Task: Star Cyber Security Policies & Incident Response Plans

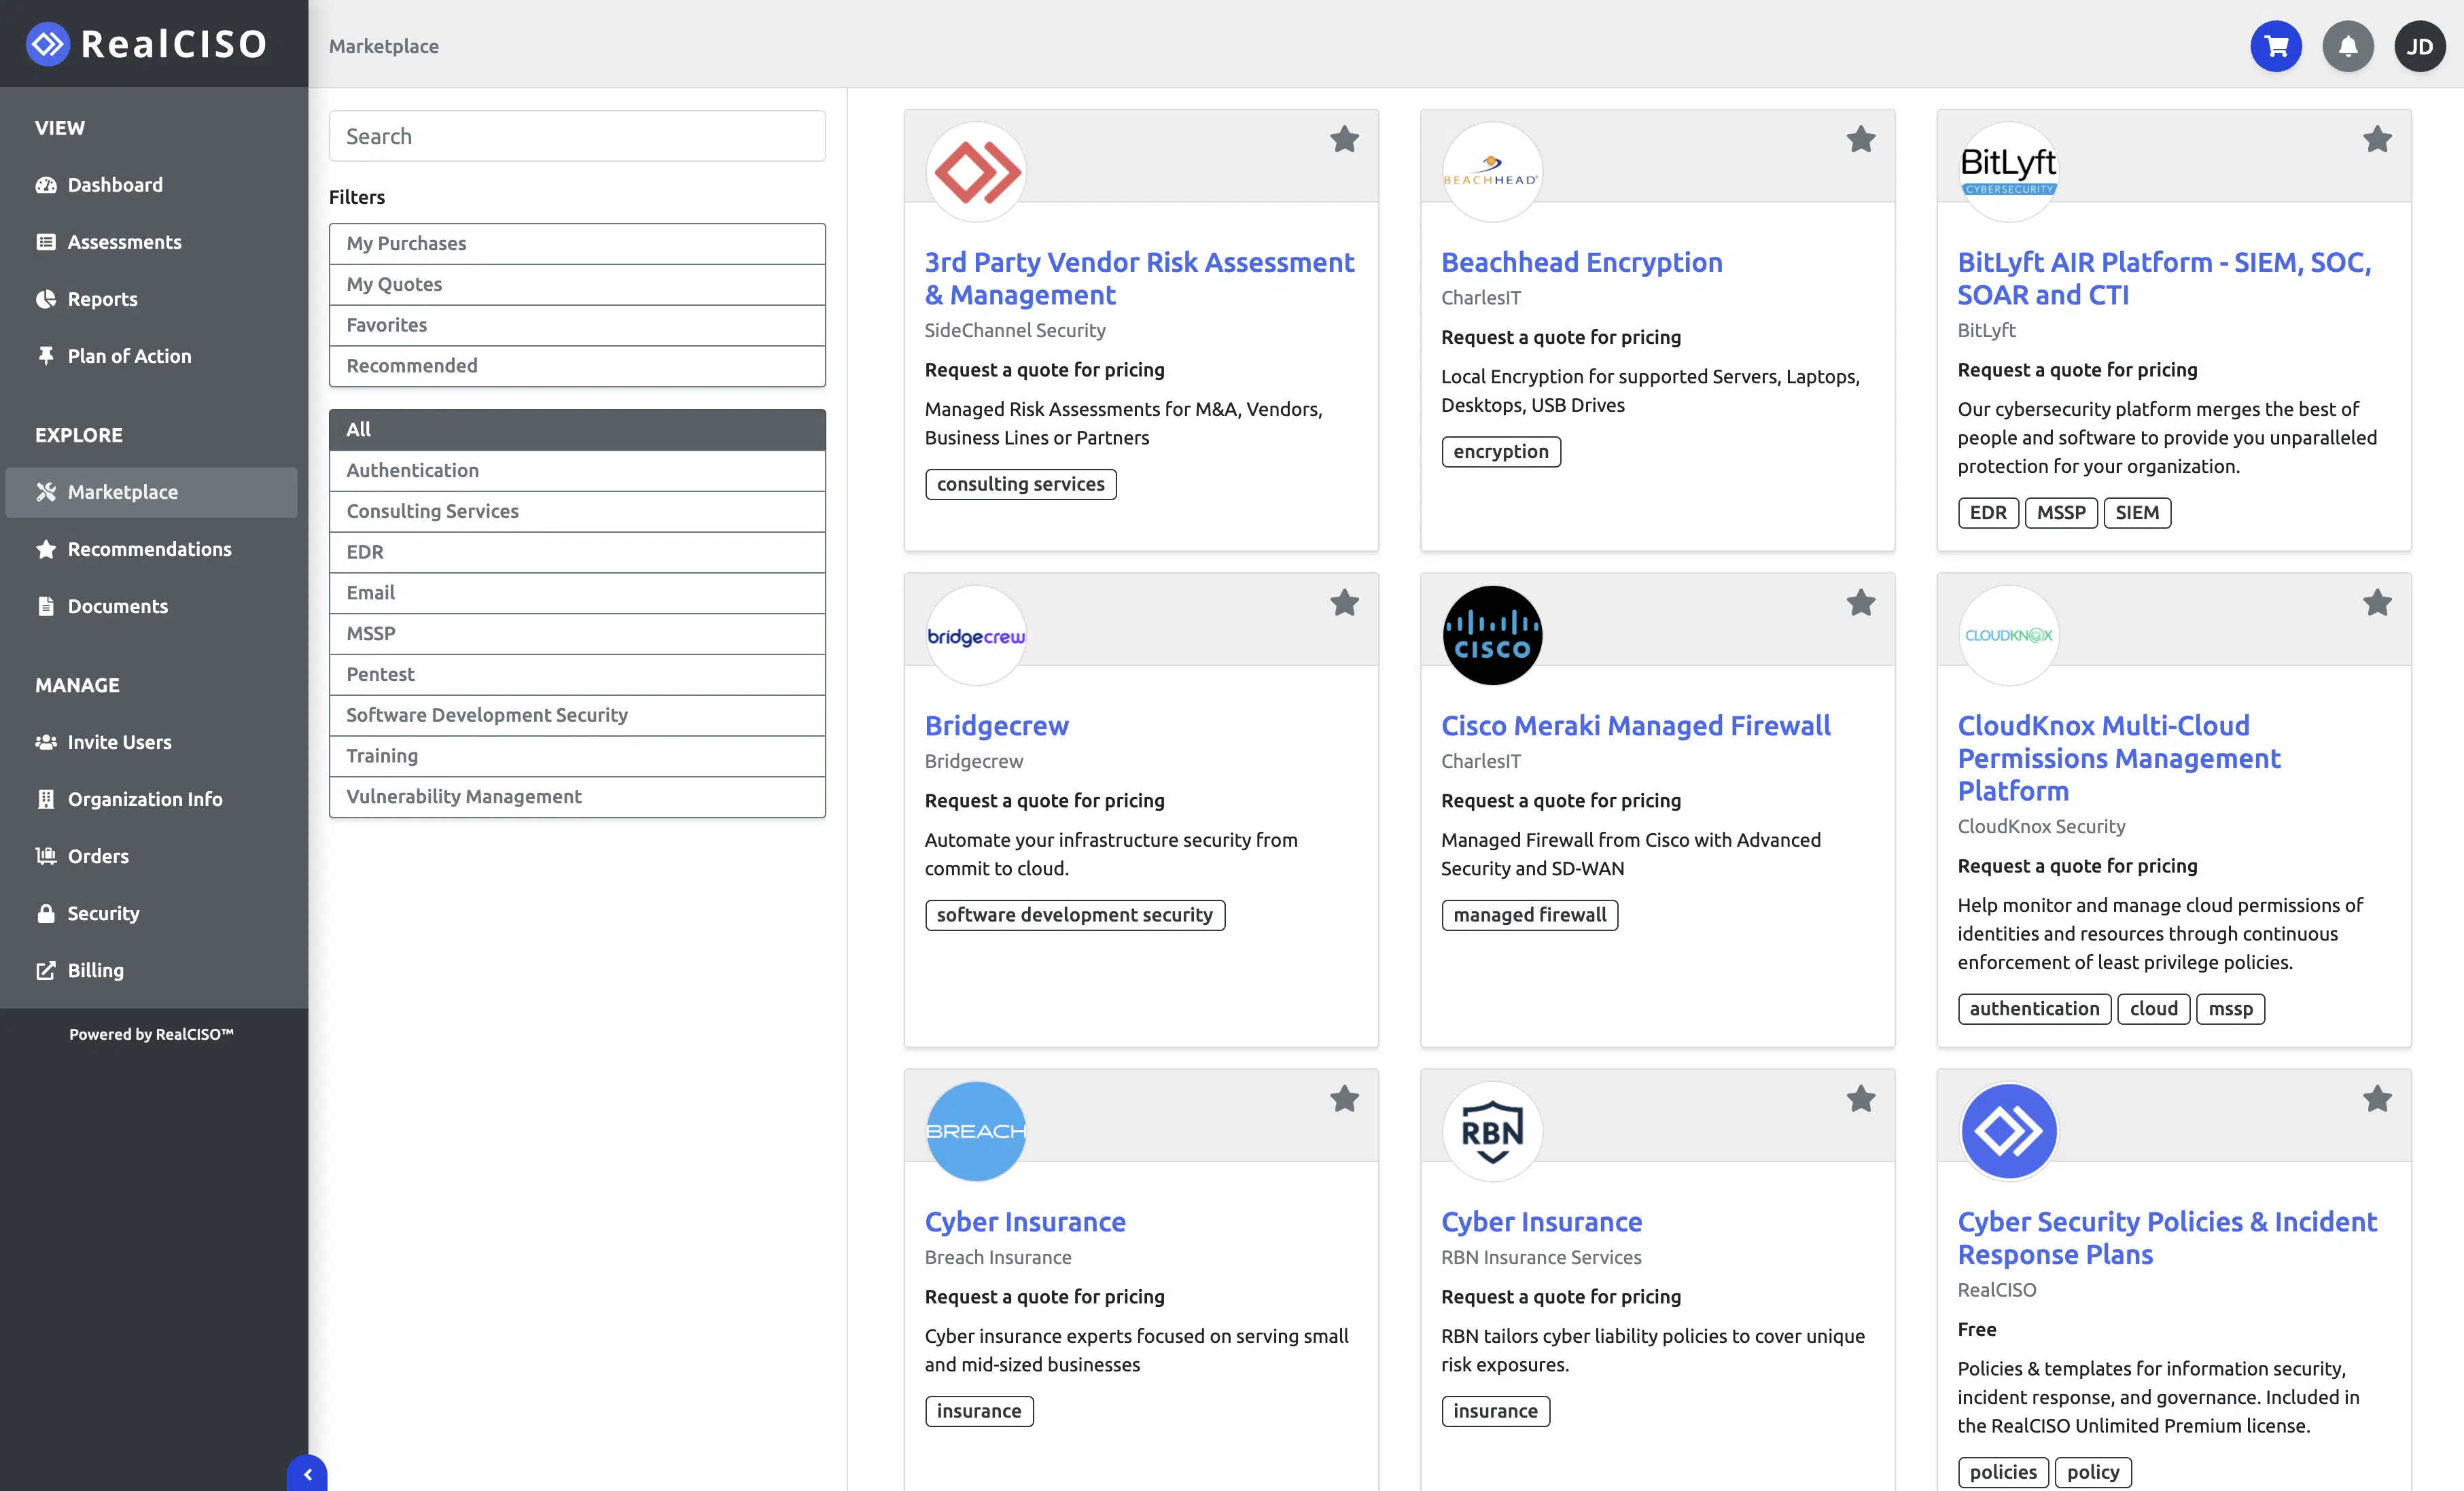Action: coord(2377,1099)
